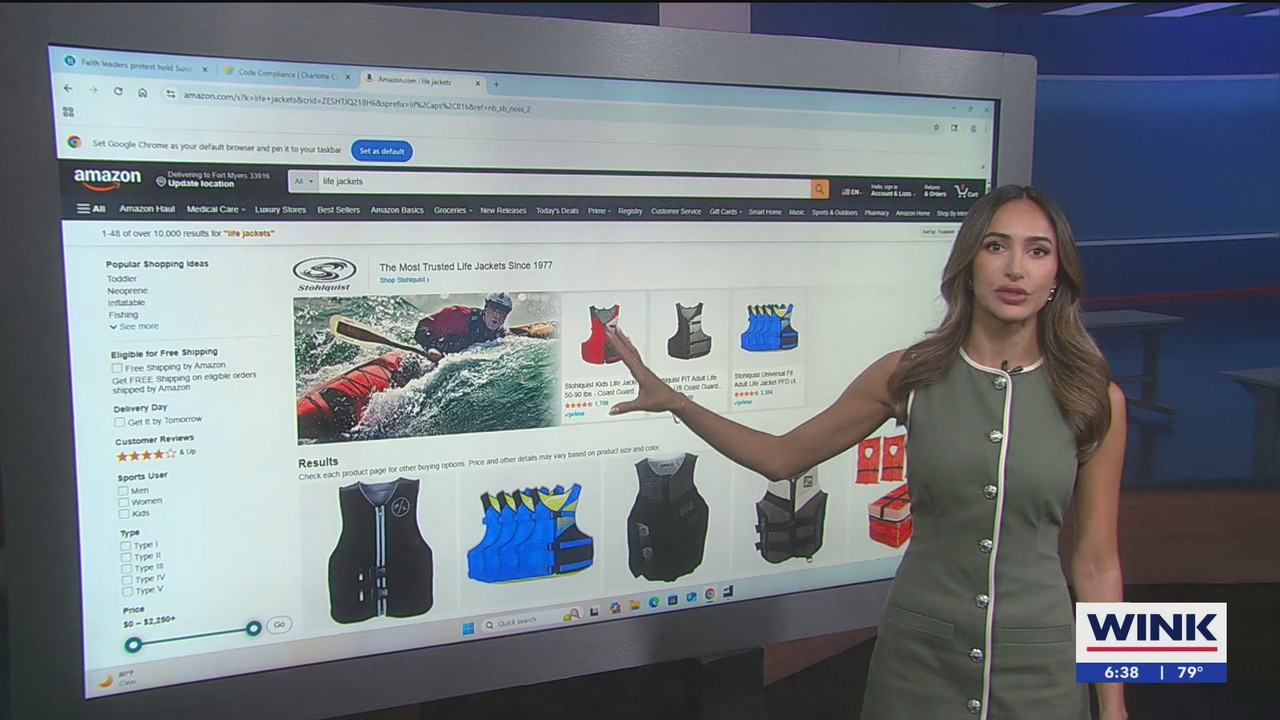The width and height of the screenshot is (1280, 720).
Task: Expand the Prime dropdown menu
Action: point(599,211)
